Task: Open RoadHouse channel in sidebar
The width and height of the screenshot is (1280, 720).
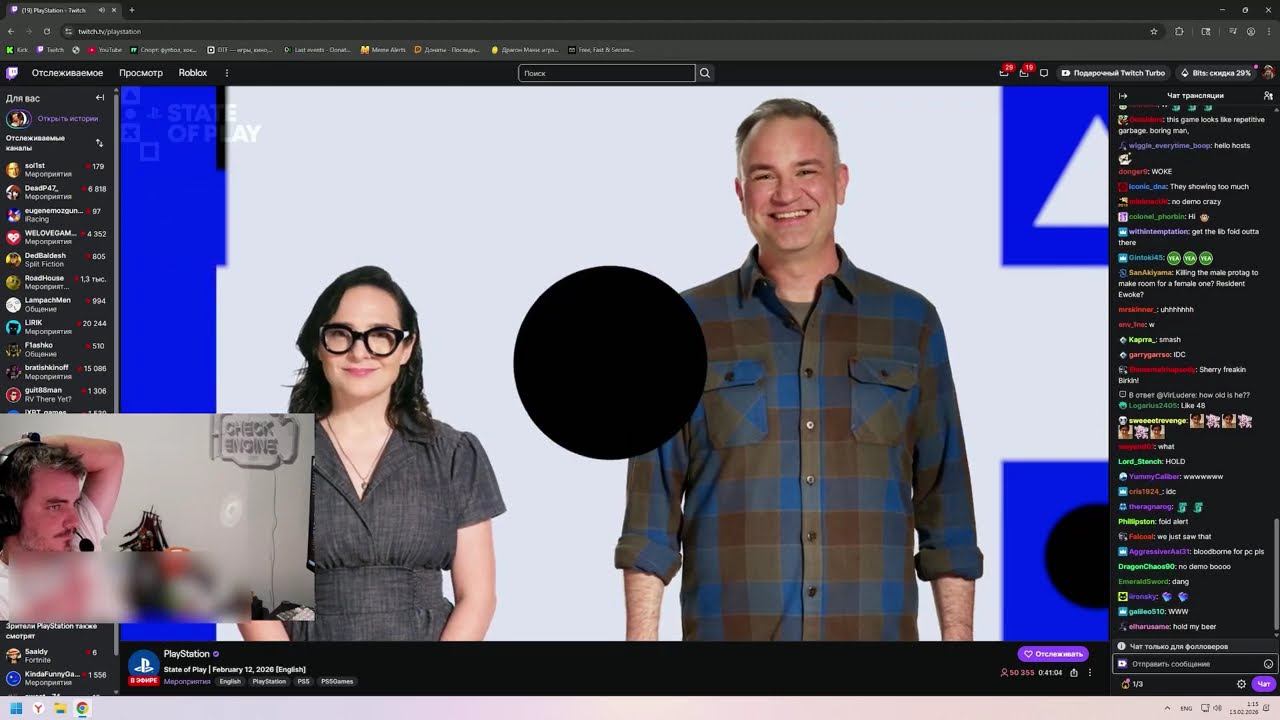Action: [56, 282]
